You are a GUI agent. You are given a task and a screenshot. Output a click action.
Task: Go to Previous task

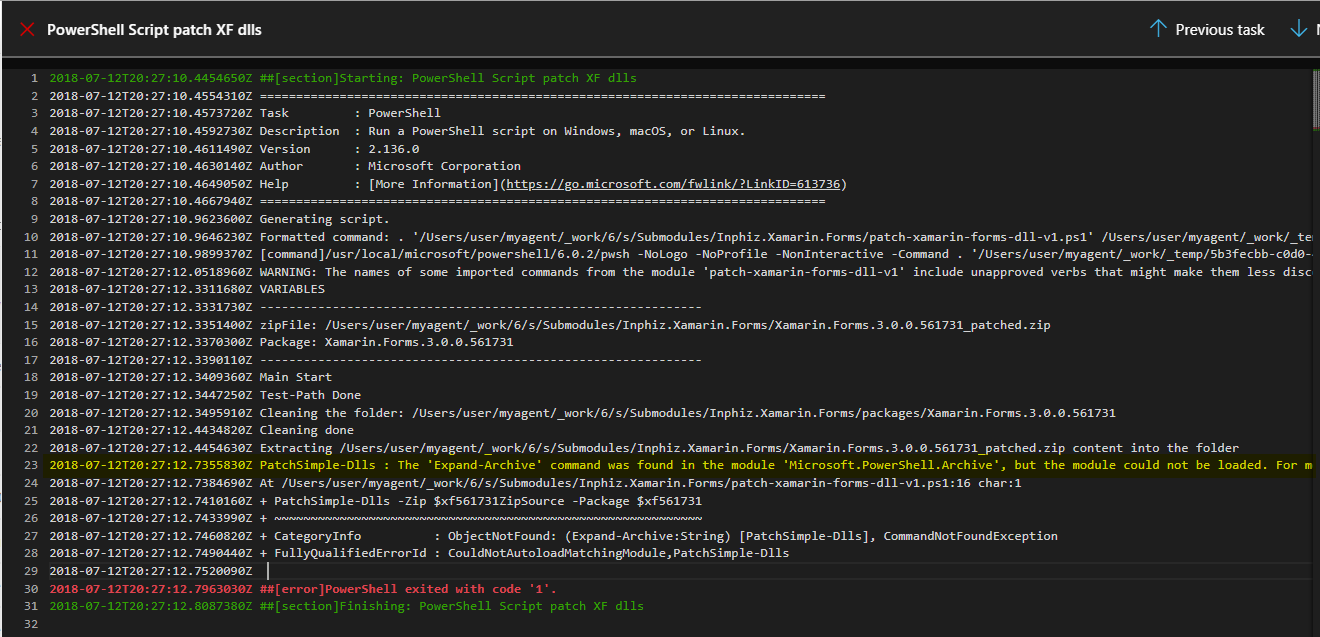(1219, 30)
